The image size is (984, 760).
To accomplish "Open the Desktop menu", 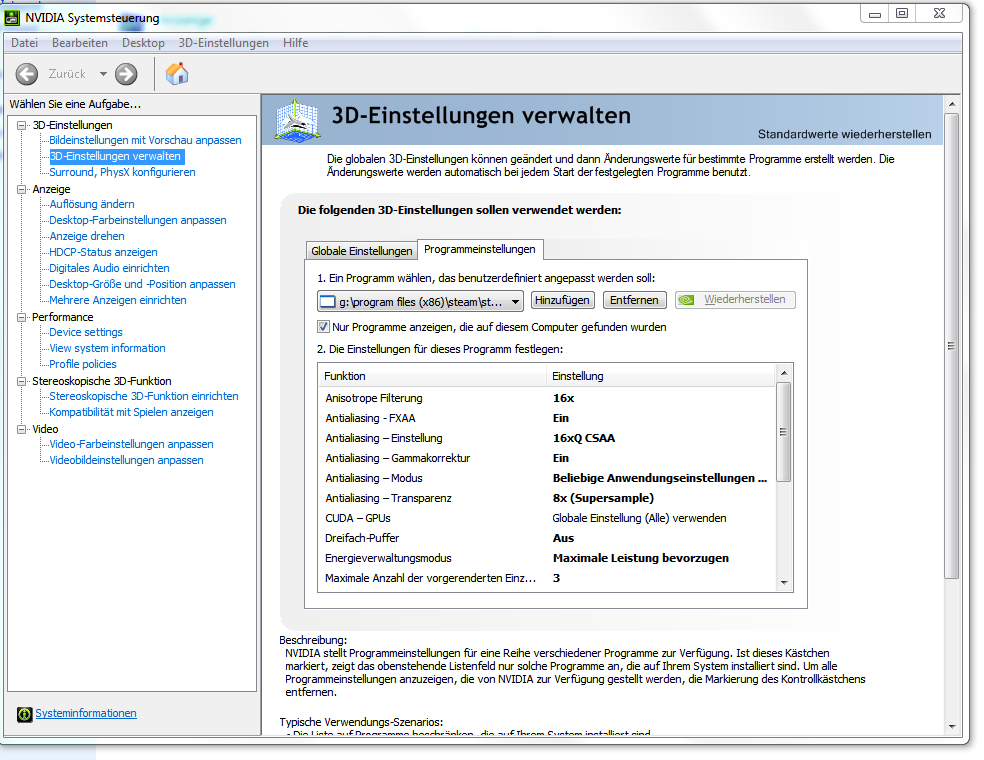I will click(143, 43).
